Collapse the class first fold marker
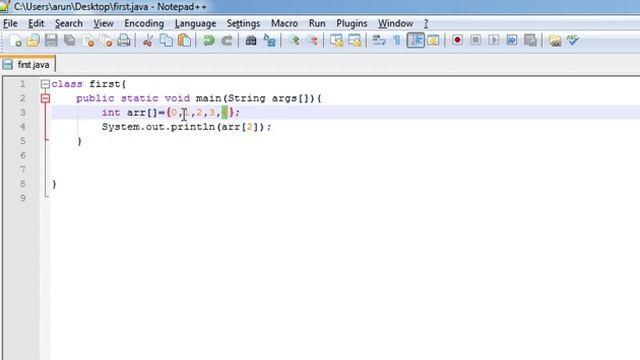Screen dimensions: 640x360 pyautogui.click(x=45, y=84)
